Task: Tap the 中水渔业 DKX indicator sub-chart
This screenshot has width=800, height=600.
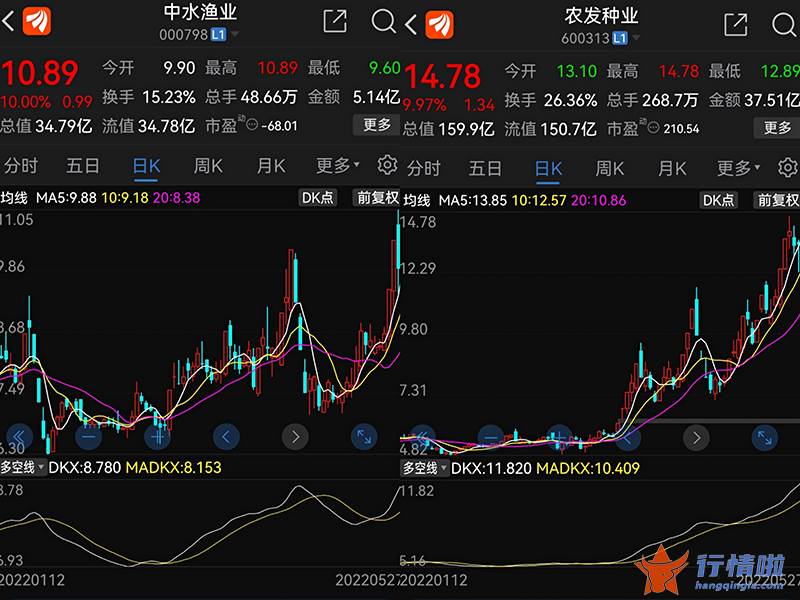Action: [x=200, y=524]
